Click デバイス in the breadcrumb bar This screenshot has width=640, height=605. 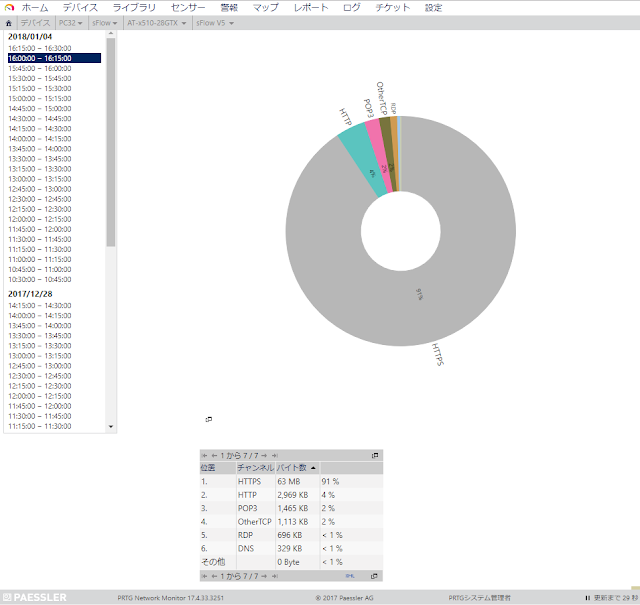point(36,23)
